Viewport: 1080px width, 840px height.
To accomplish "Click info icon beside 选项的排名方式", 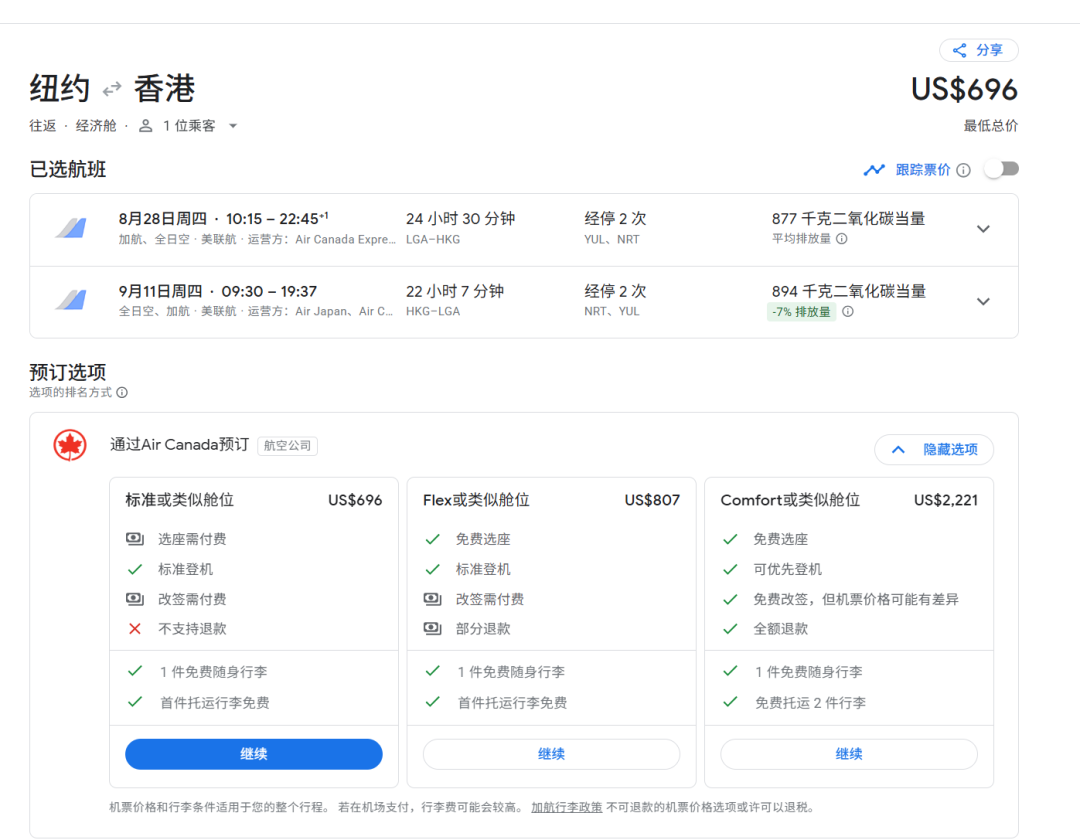I will [x=122, y=393].
